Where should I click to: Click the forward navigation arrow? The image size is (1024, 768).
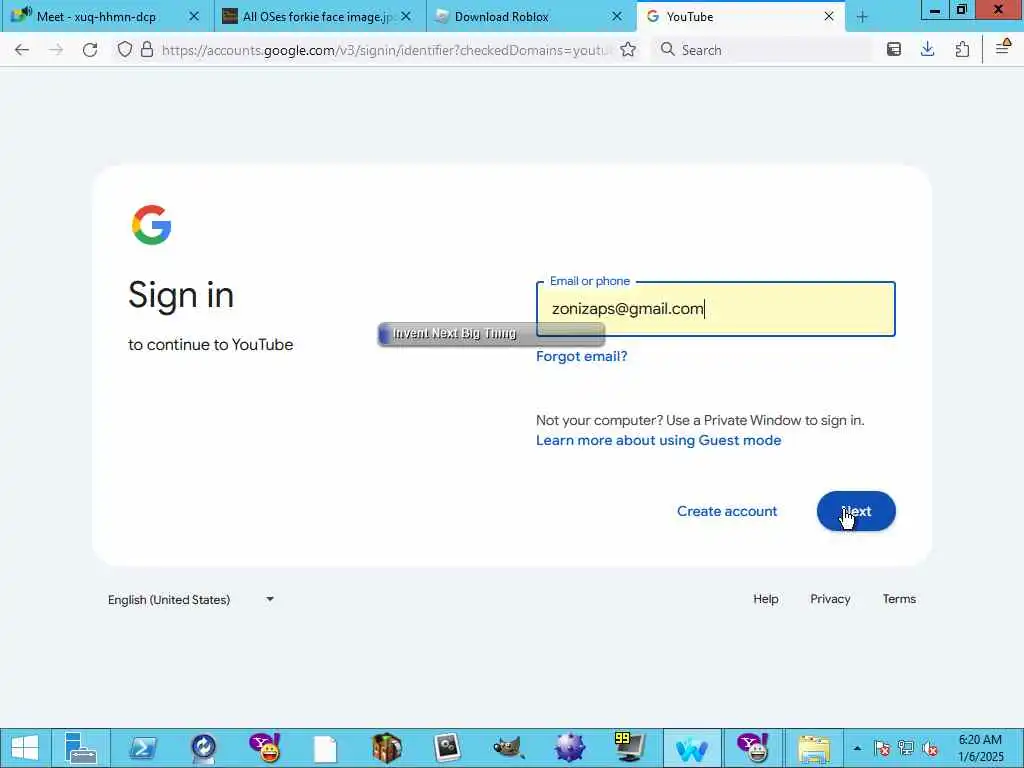pos(56,50)
